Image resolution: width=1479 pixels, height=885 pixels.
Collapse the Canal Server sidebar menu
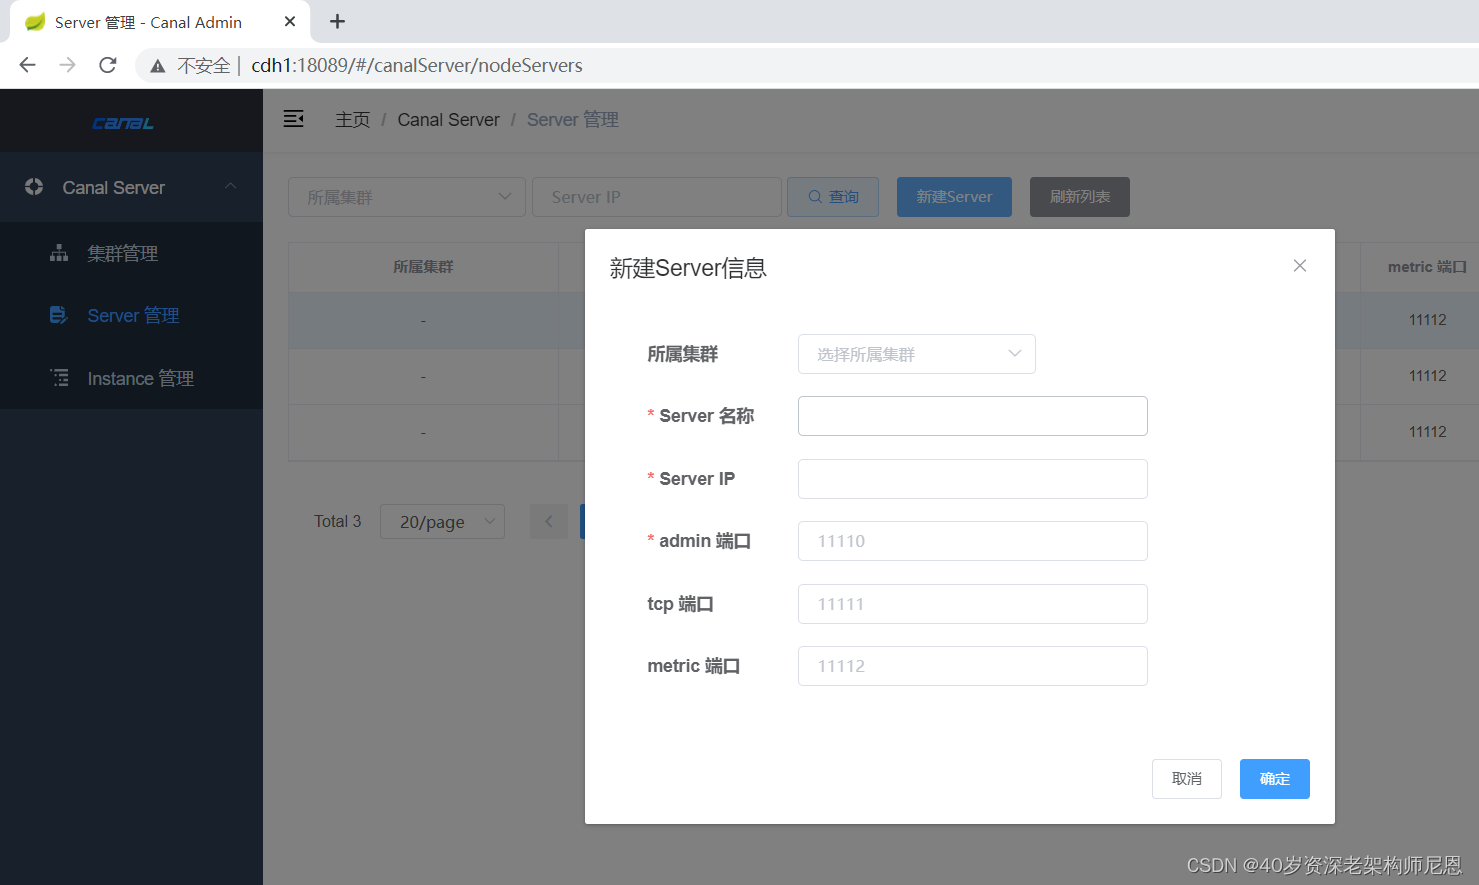(131, 187)
